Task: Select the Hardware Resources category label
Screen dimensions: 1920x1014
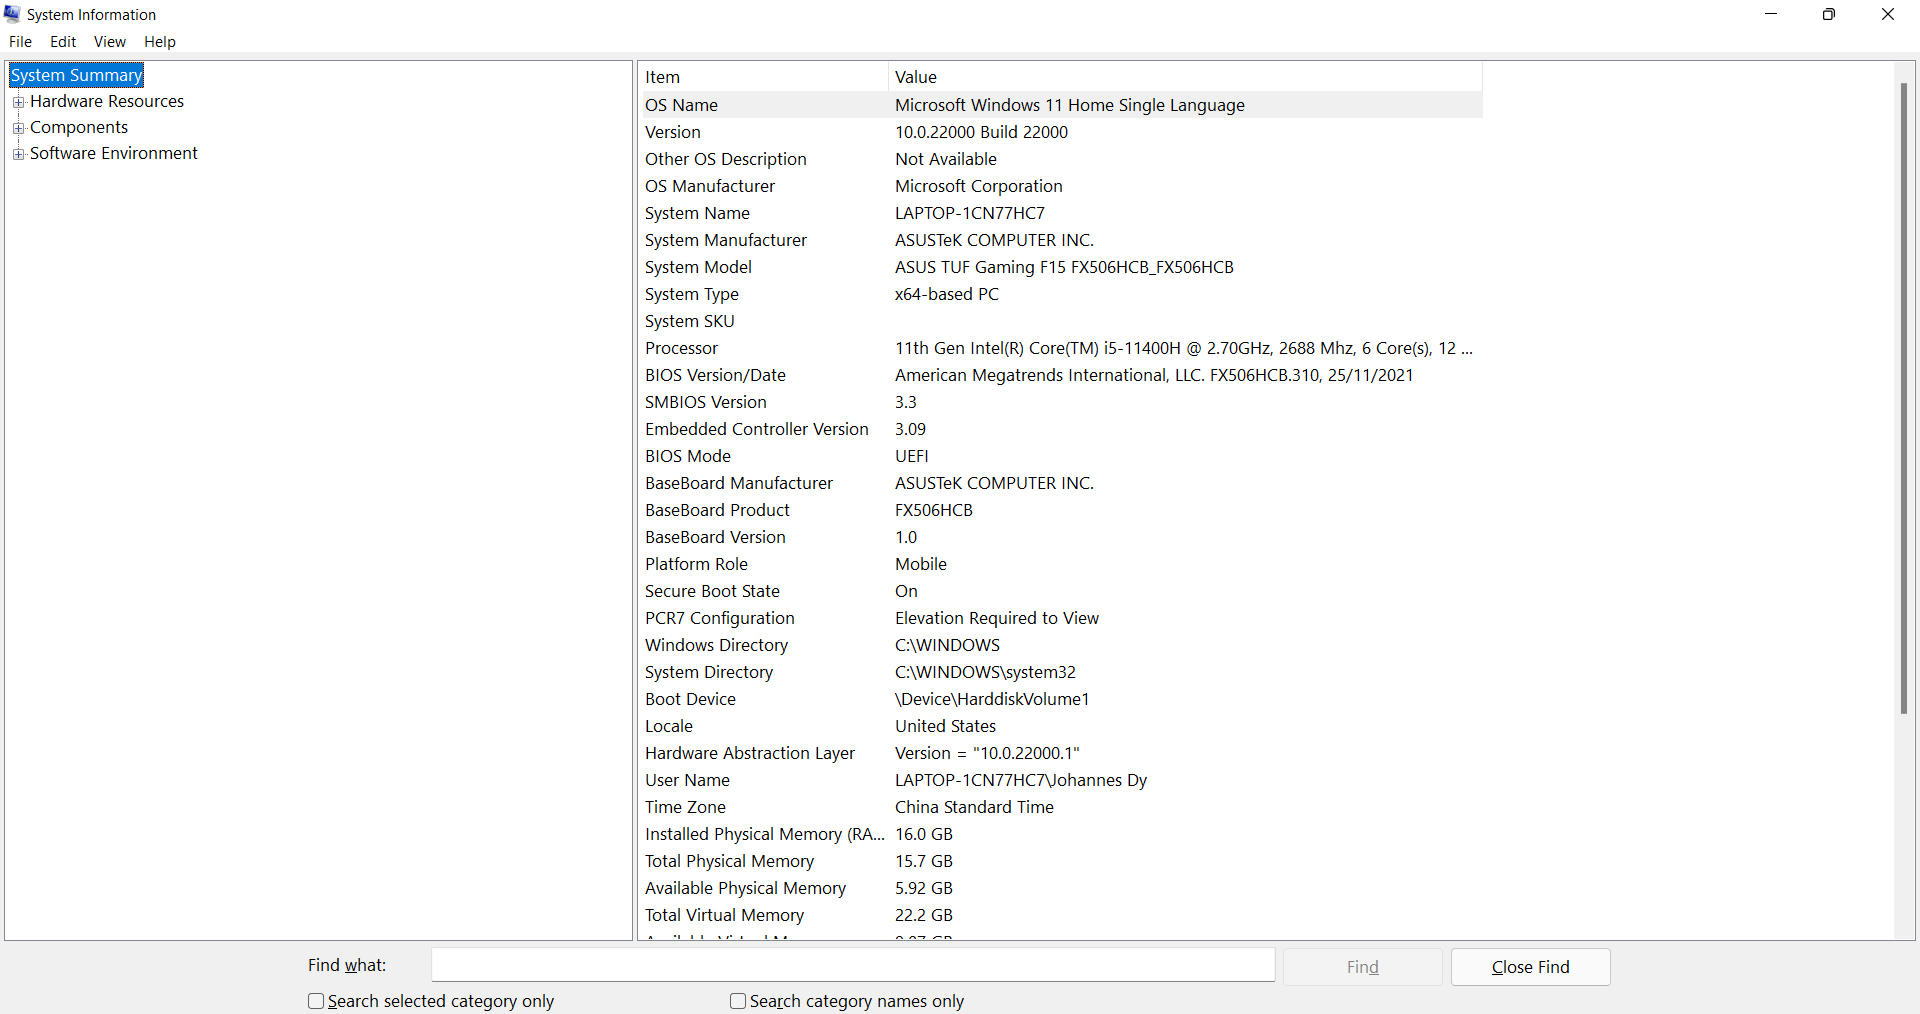Action: 107,101
